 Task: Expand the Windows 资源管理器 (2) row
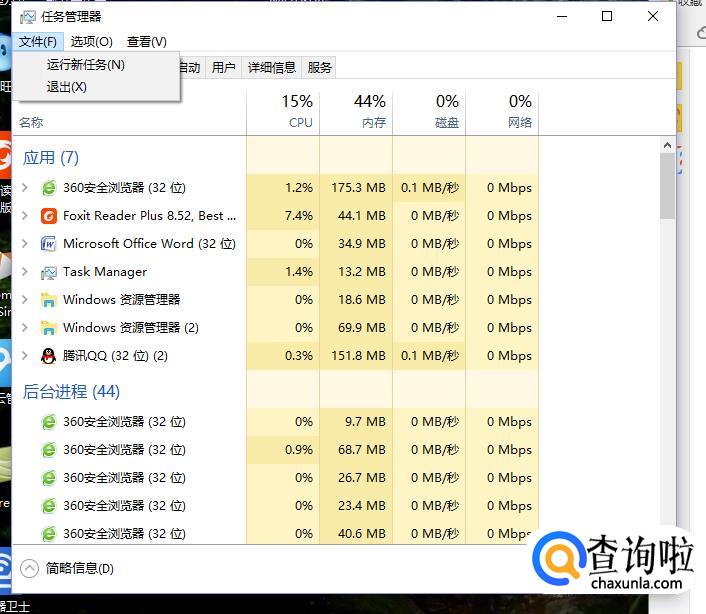pyautogui.click(x=25, y=327)
